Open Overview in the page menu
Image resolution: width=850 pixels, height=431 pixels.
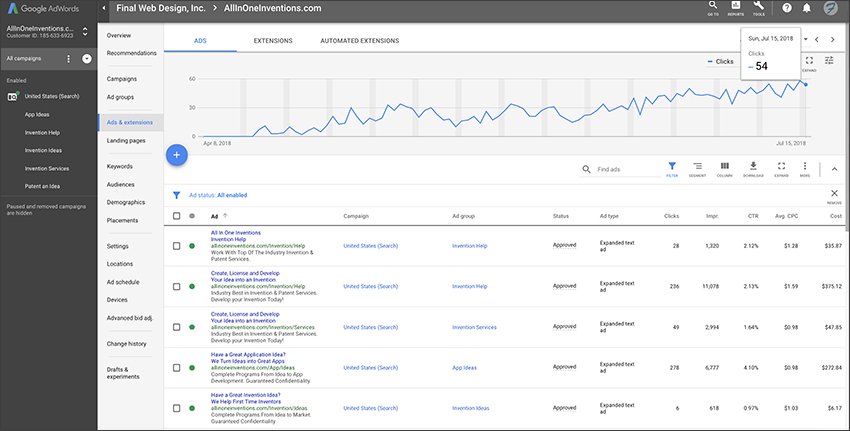pyautogui.click(x=119, y=35)
